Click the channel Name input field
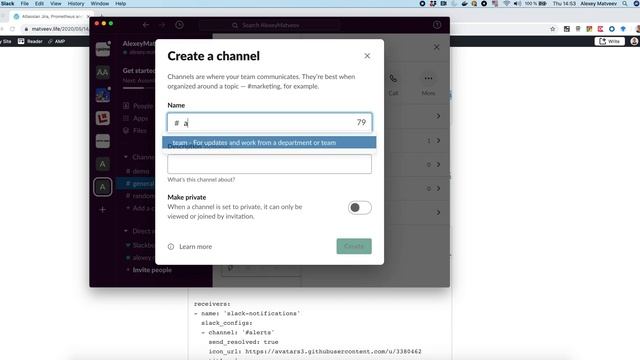This screenshot has width=640, height=360. click(x=269, y=122)
